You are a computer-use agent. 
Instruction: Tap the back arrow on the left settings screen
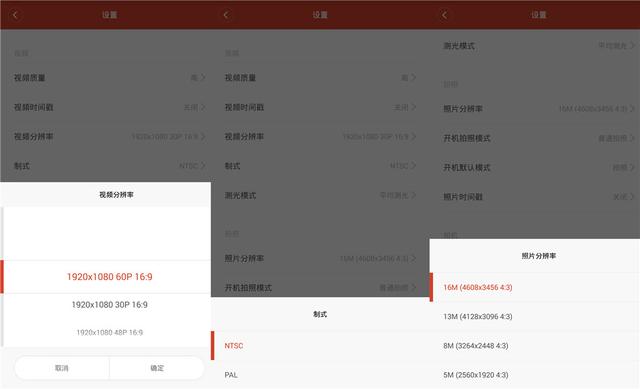pos(16,15)
